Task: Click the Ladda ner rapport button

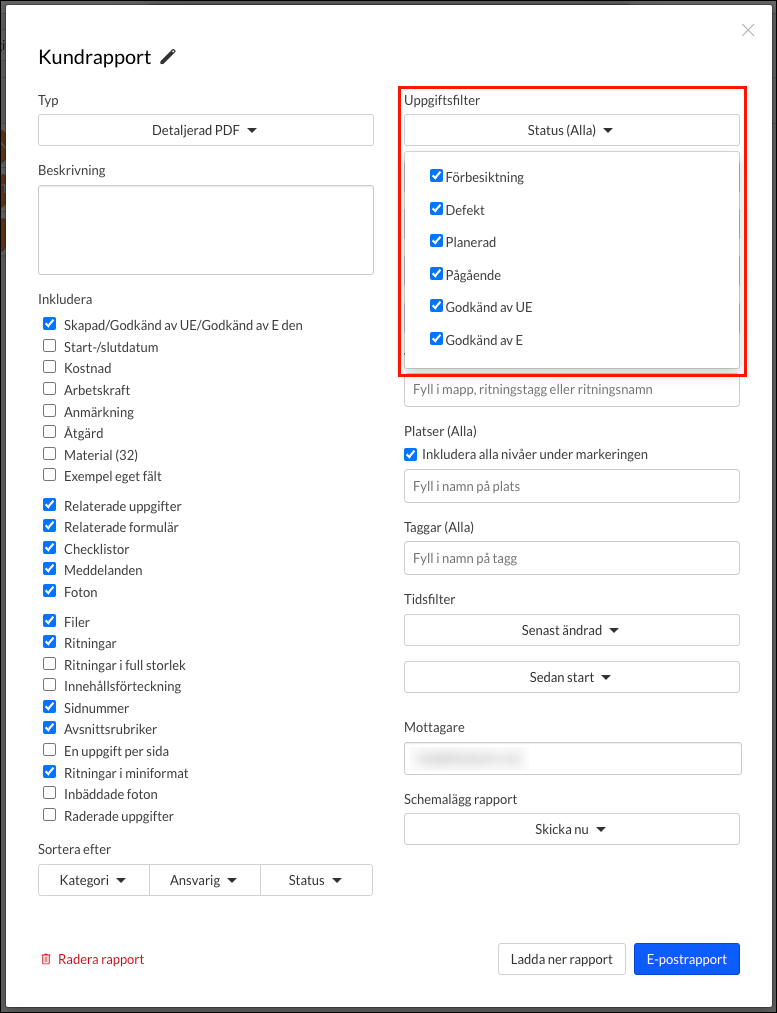Action: [x=562, y=959]
